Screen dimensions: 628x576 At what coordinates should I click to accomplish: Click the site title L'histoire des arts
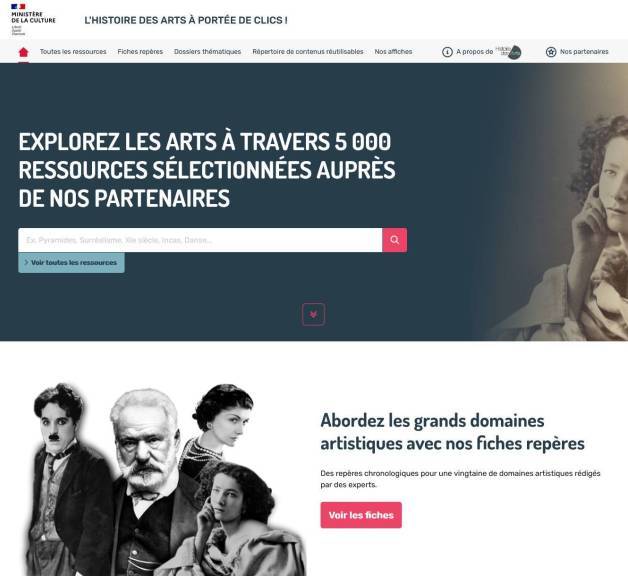point(186,20)
